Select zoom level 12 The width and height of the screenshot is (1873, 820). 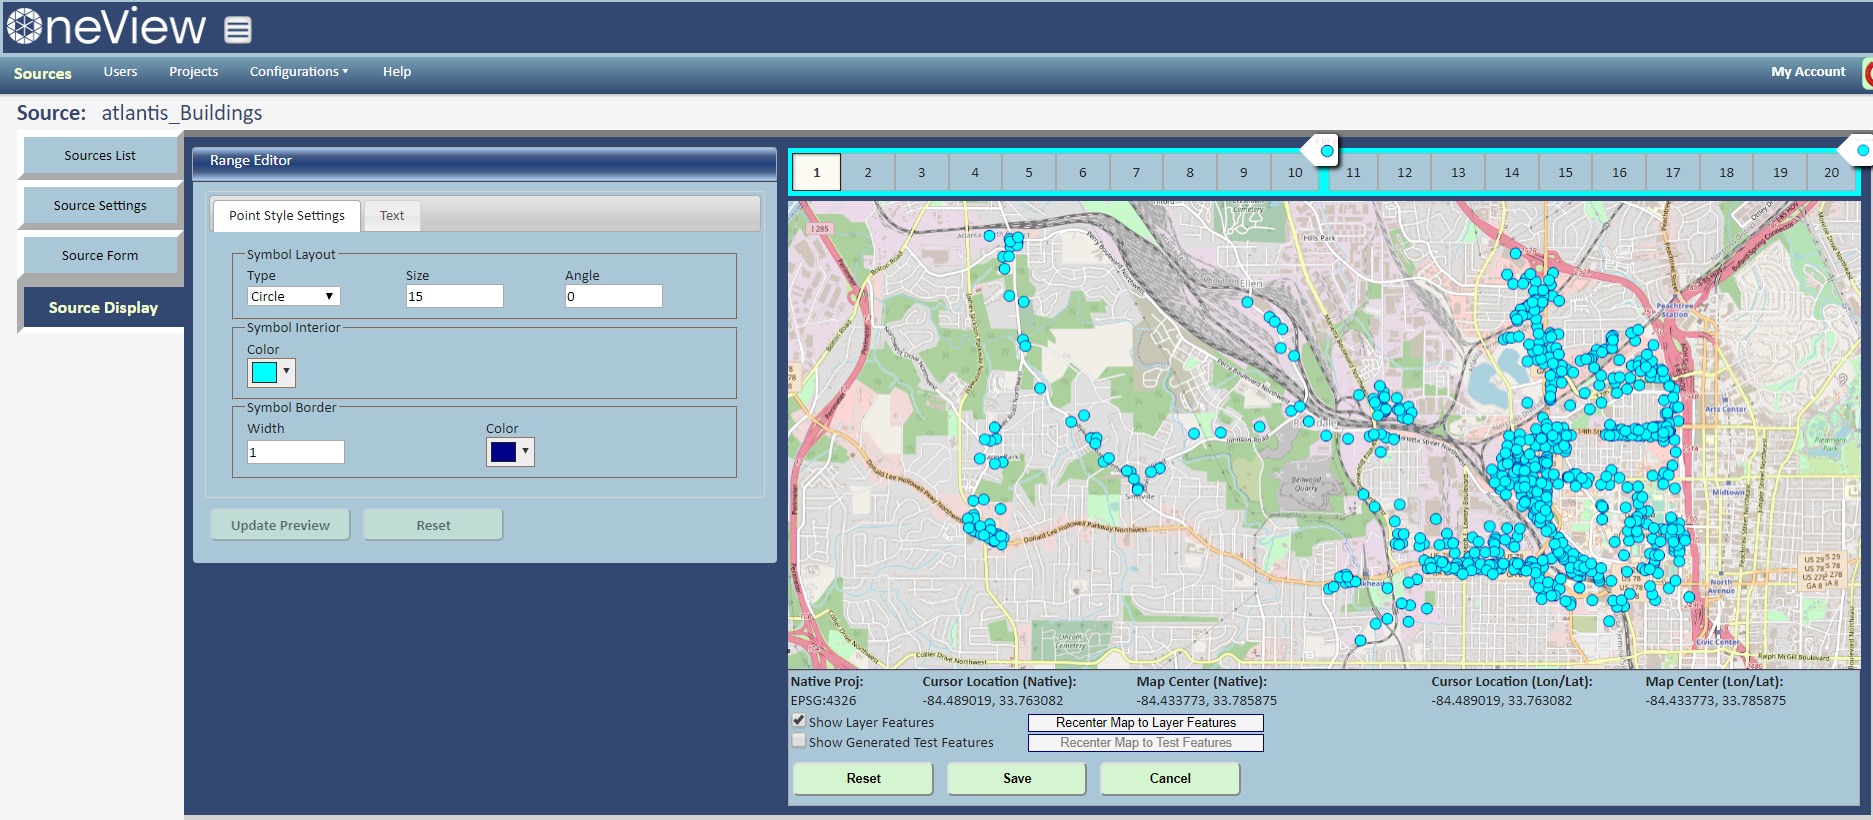click(x=1405, y=172)
